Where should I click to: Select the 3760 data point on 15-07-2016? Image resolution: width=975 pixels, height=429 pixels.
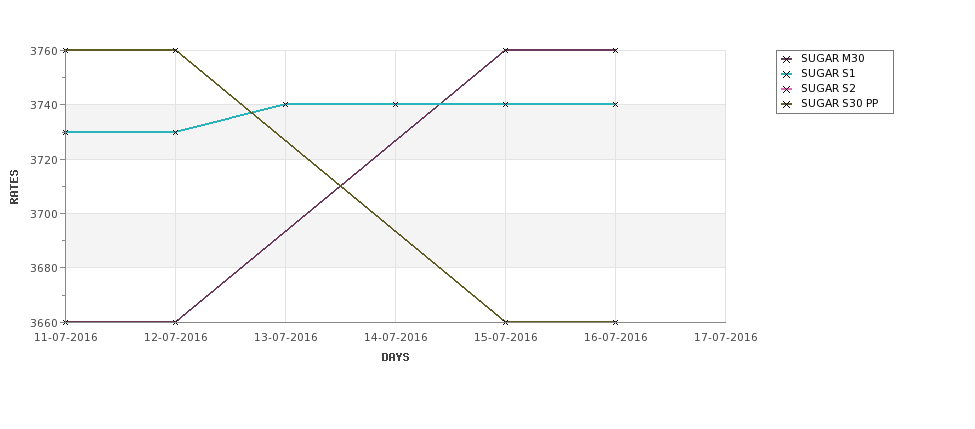506,50
